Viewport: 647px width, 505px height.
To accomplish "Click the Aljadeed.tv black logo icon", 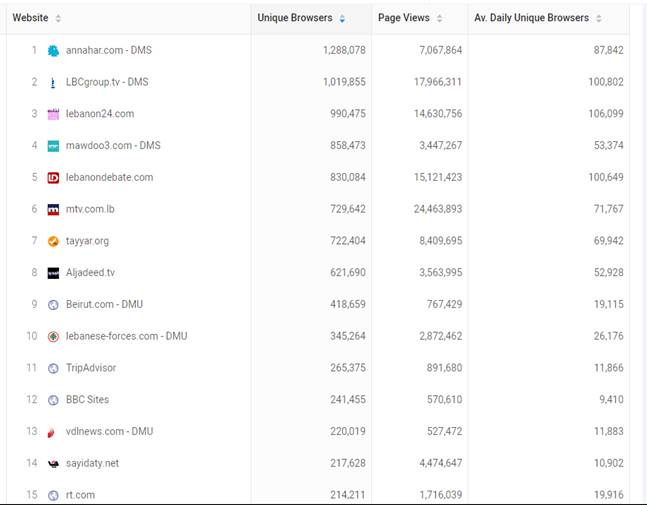I will [x=53, y=273].
